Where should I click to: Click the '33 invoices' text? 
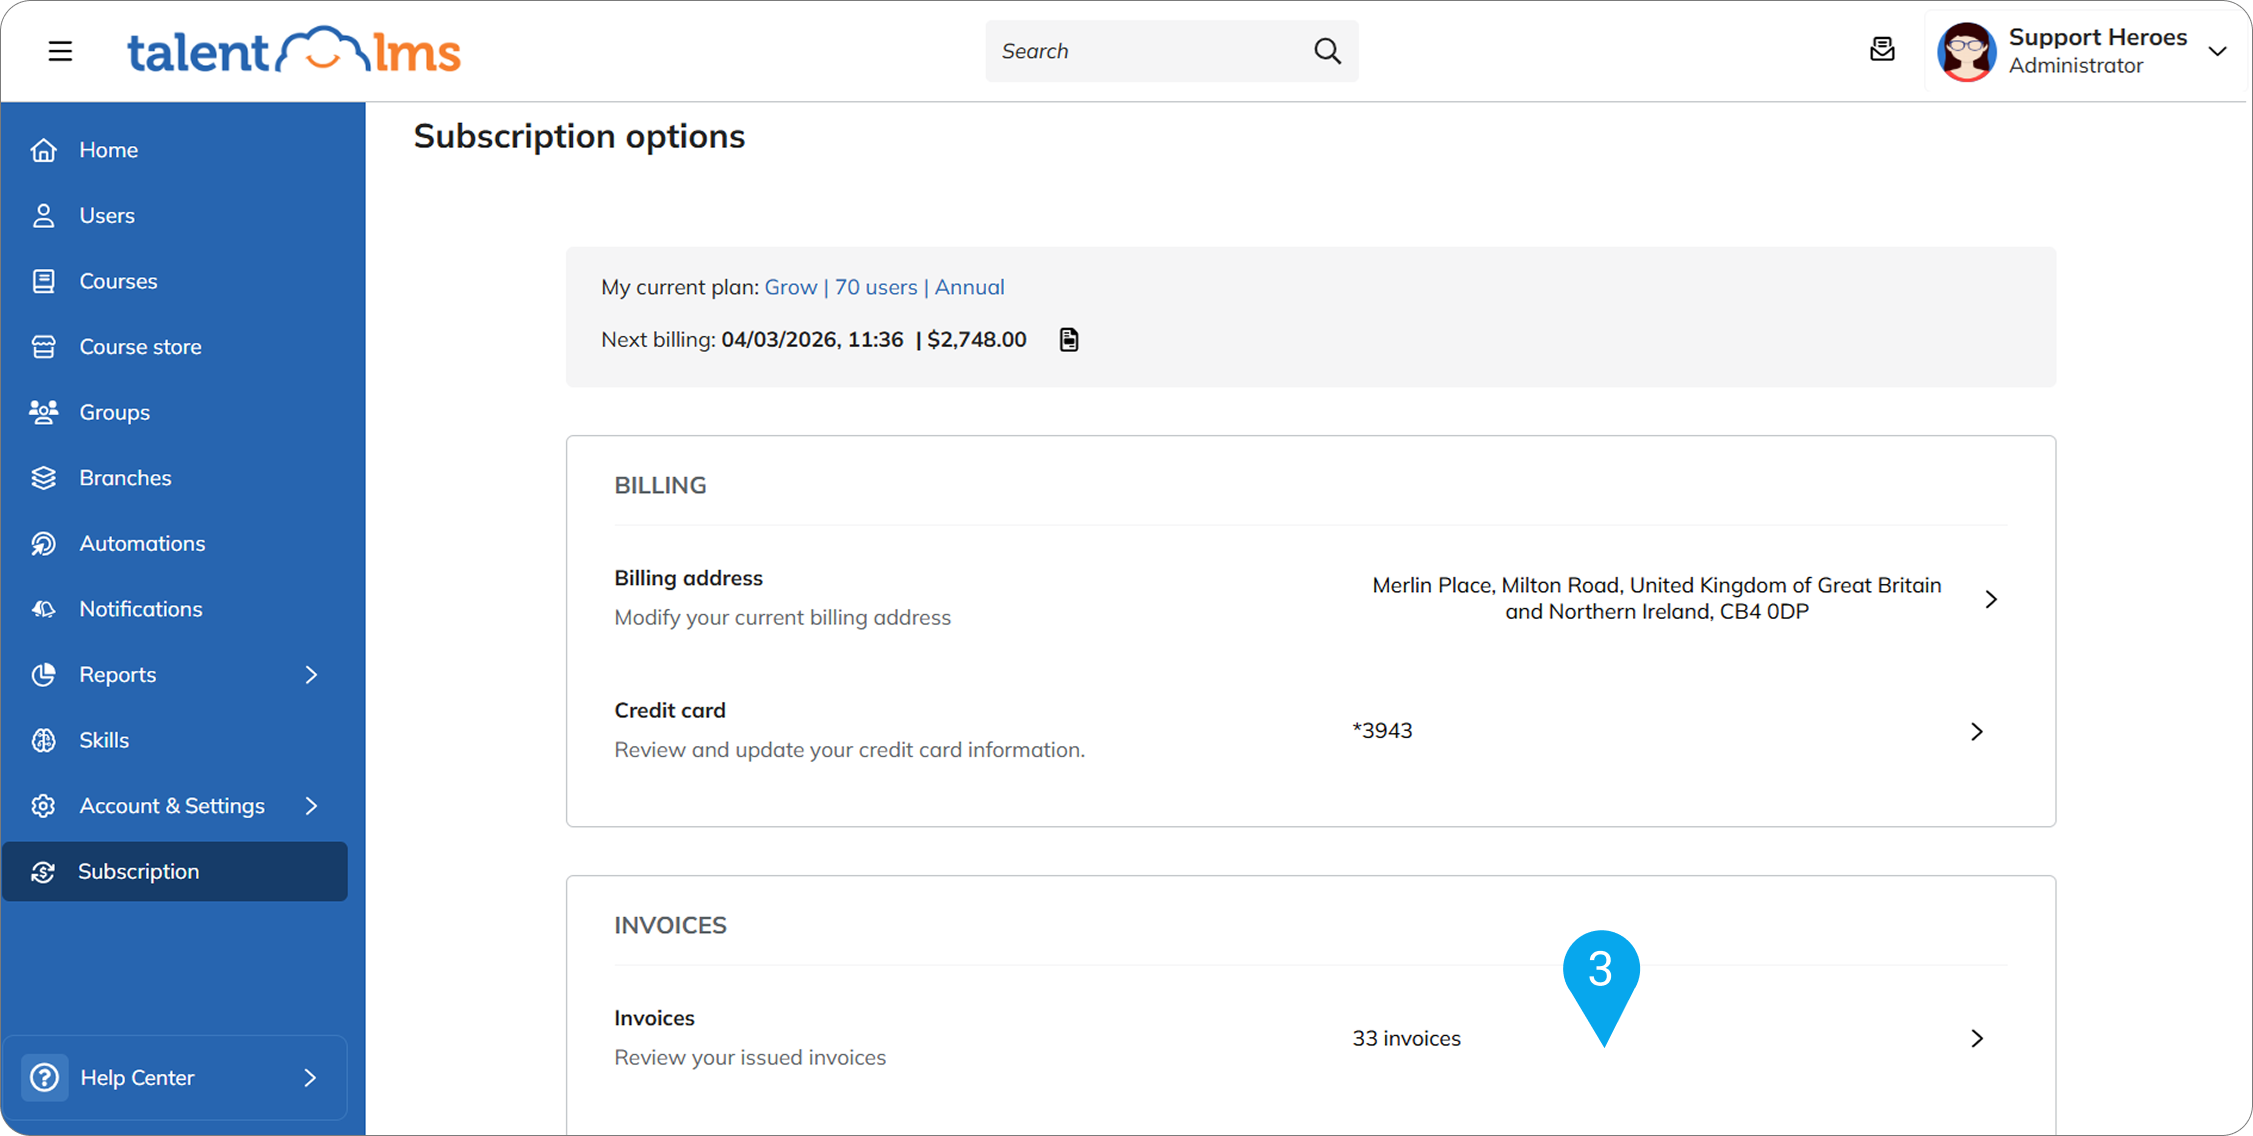[x=1406, y=1039]
